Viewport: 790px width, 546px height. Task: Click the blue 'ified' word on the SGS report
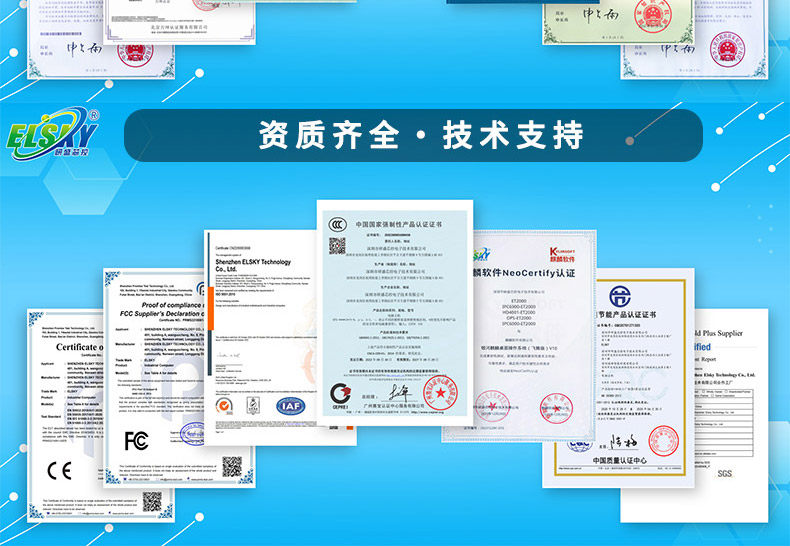[x=702, y=347]
